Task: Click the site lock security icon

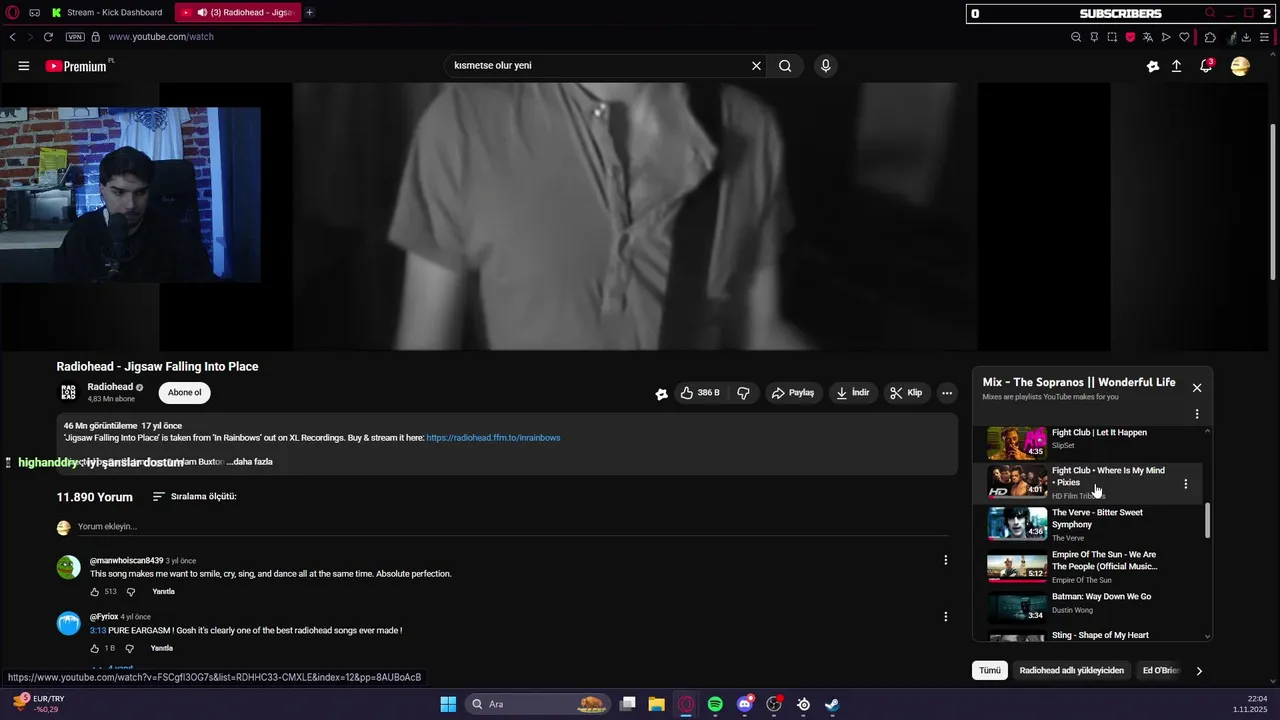Action: 96,37
